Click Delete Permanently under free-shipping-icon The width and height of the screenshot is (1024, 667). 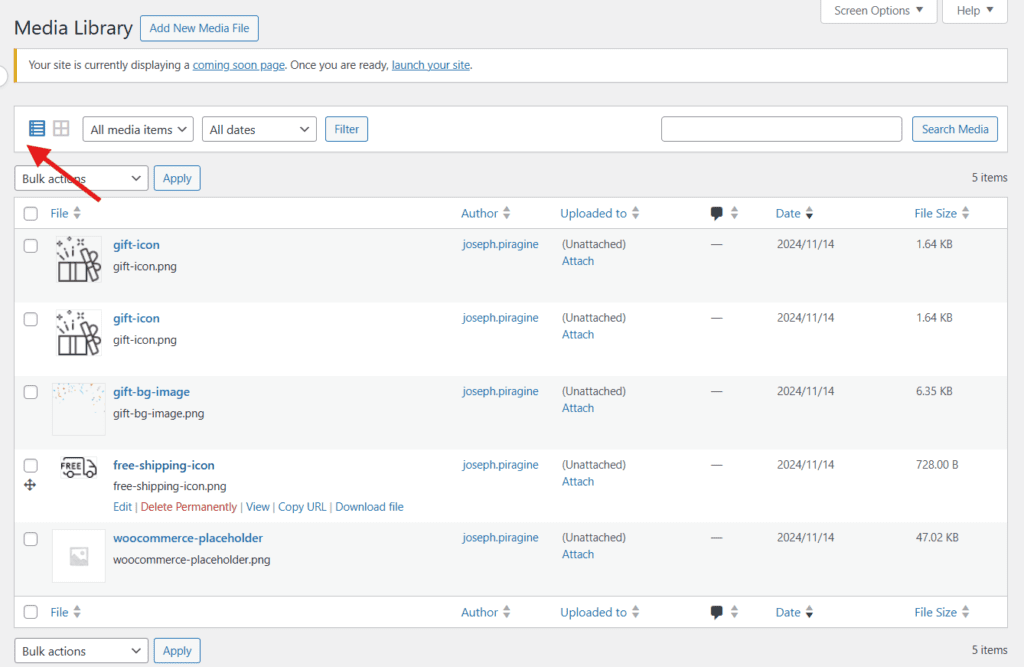(189, 507)
